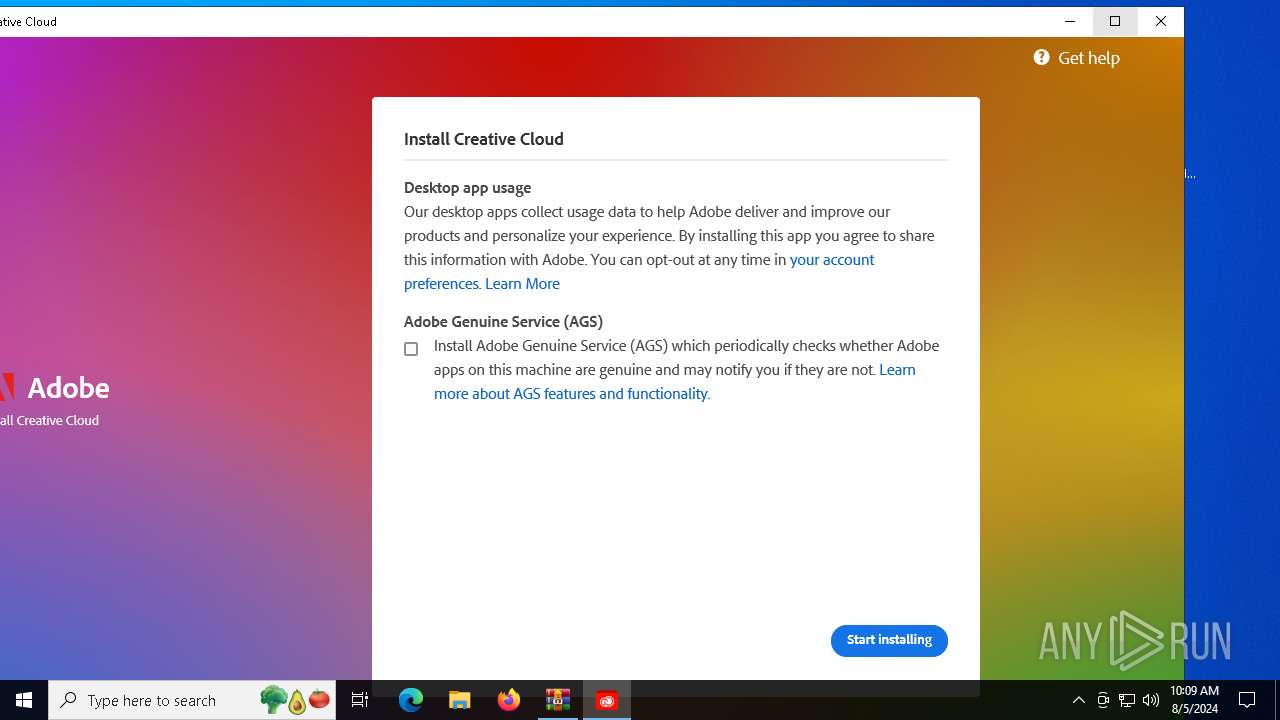Image resolution: width=1280 pixels, height=720 pixels.
Task: Minimize the Creative Cloud installer window
Action: [1070, 21]
